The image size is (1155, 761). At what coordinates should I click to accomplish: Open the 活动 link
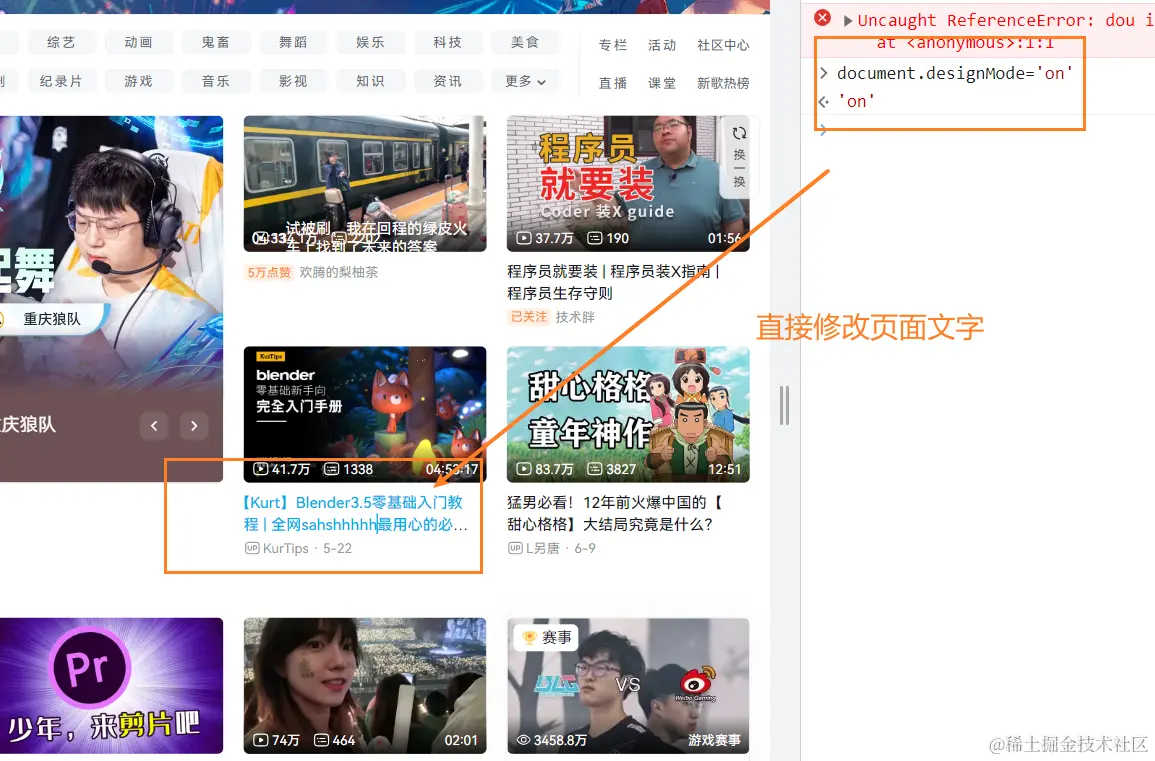click(662, 45)
